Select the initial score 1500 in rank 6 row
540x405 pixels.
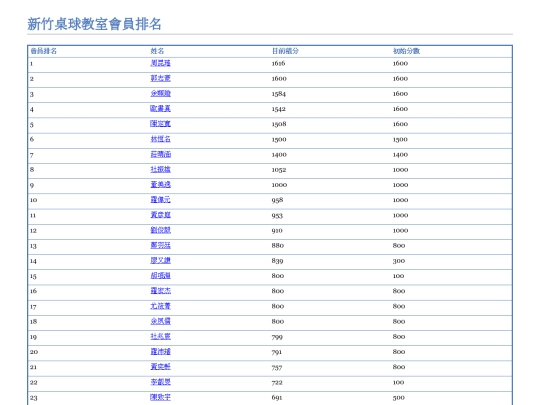(400, 139)
